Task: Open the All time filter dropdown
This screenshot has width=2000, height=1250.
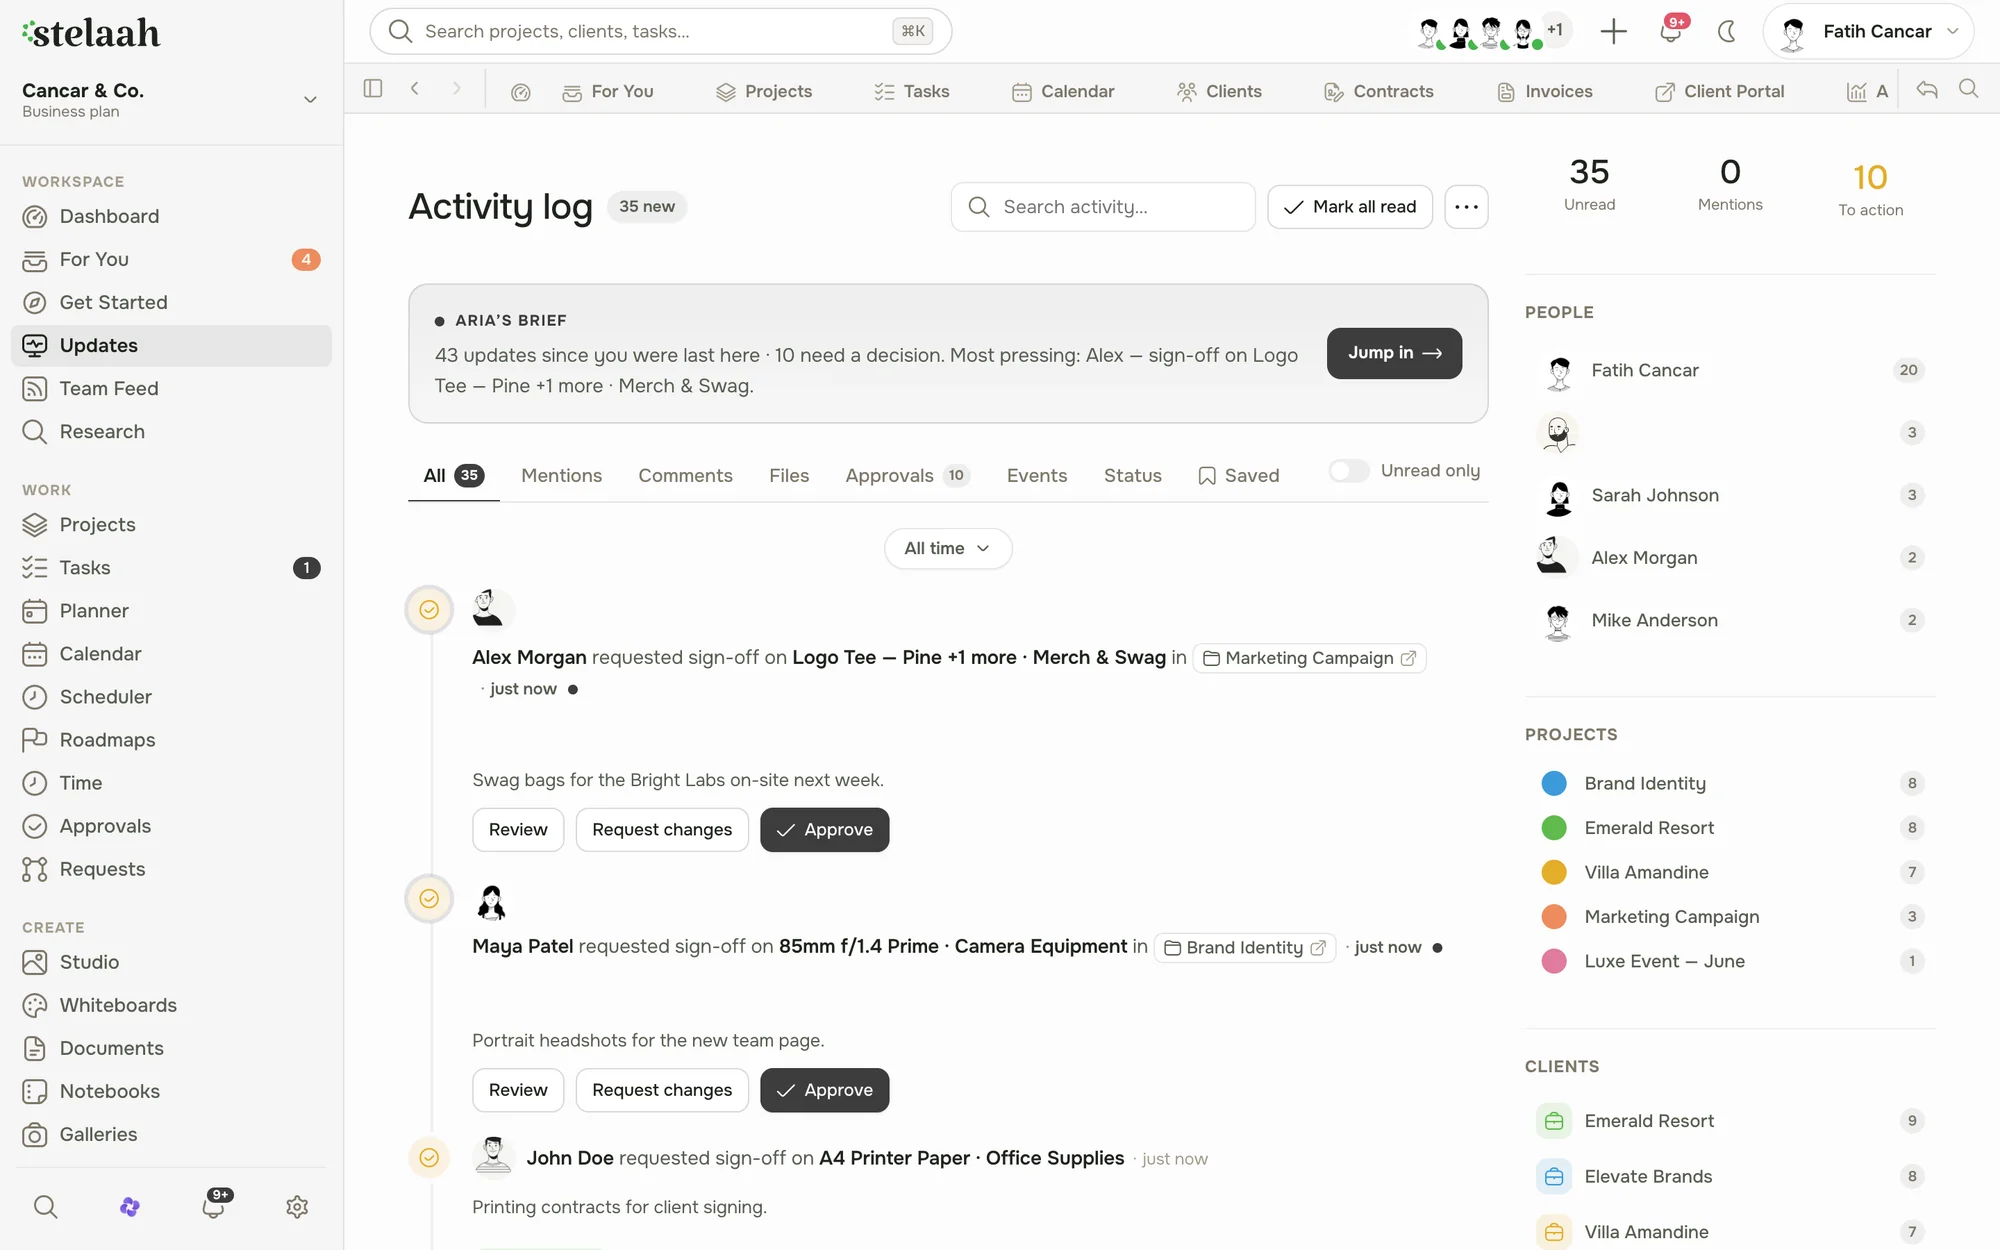Action: 947,548
